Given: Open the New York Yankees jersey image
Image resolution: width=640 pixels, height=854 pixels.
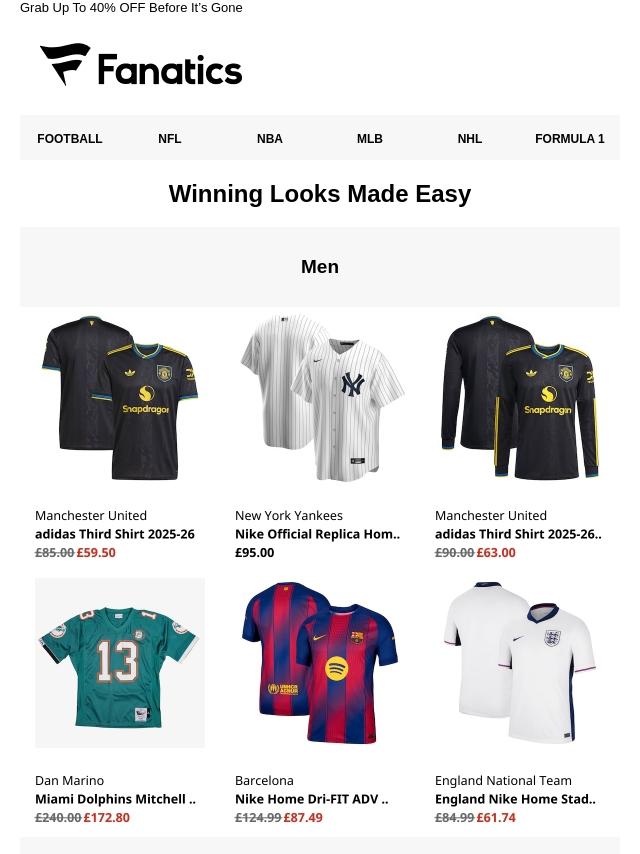Looking at the screenshot, I should coord(320,398).
